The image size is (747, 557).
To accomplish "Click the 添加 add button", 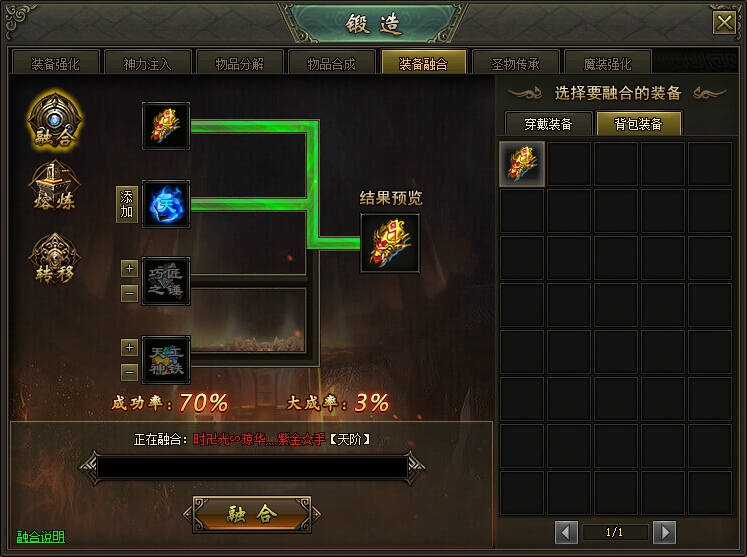I will coord(127,204).
